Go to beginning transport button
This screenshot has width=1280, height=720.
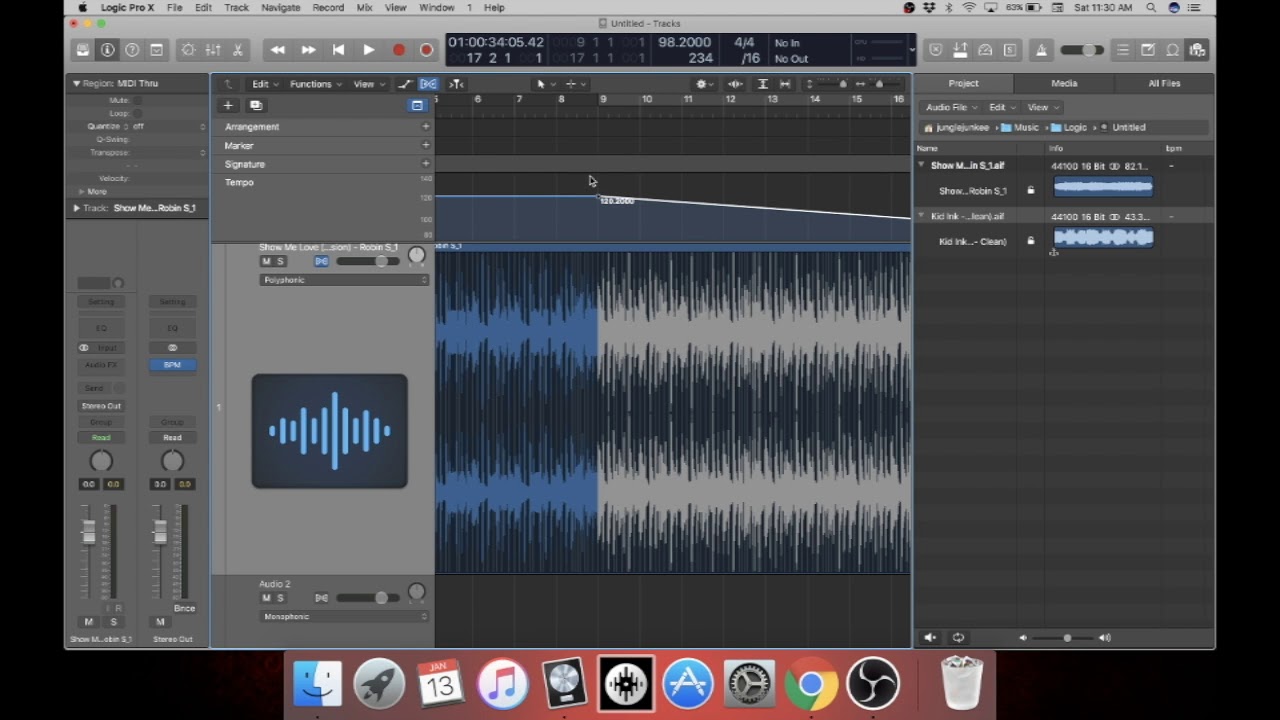[x=338, y=50]
